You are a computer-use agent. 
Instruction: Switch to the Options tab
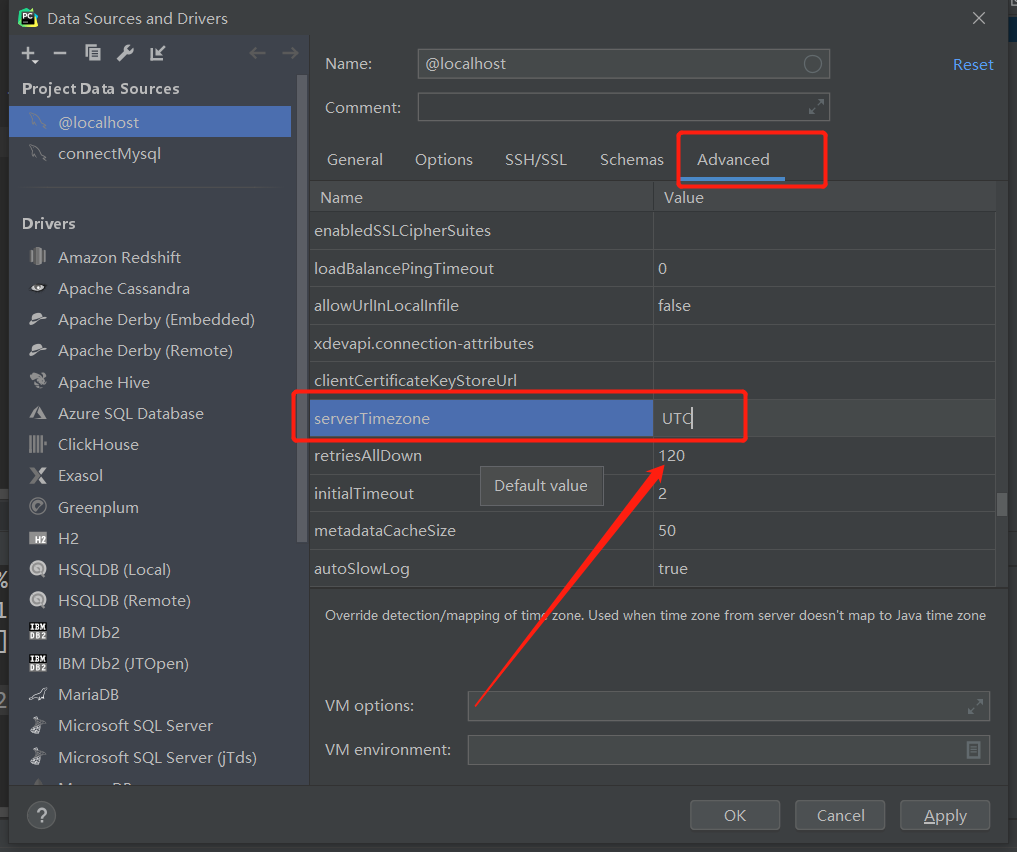coord(444,160)
